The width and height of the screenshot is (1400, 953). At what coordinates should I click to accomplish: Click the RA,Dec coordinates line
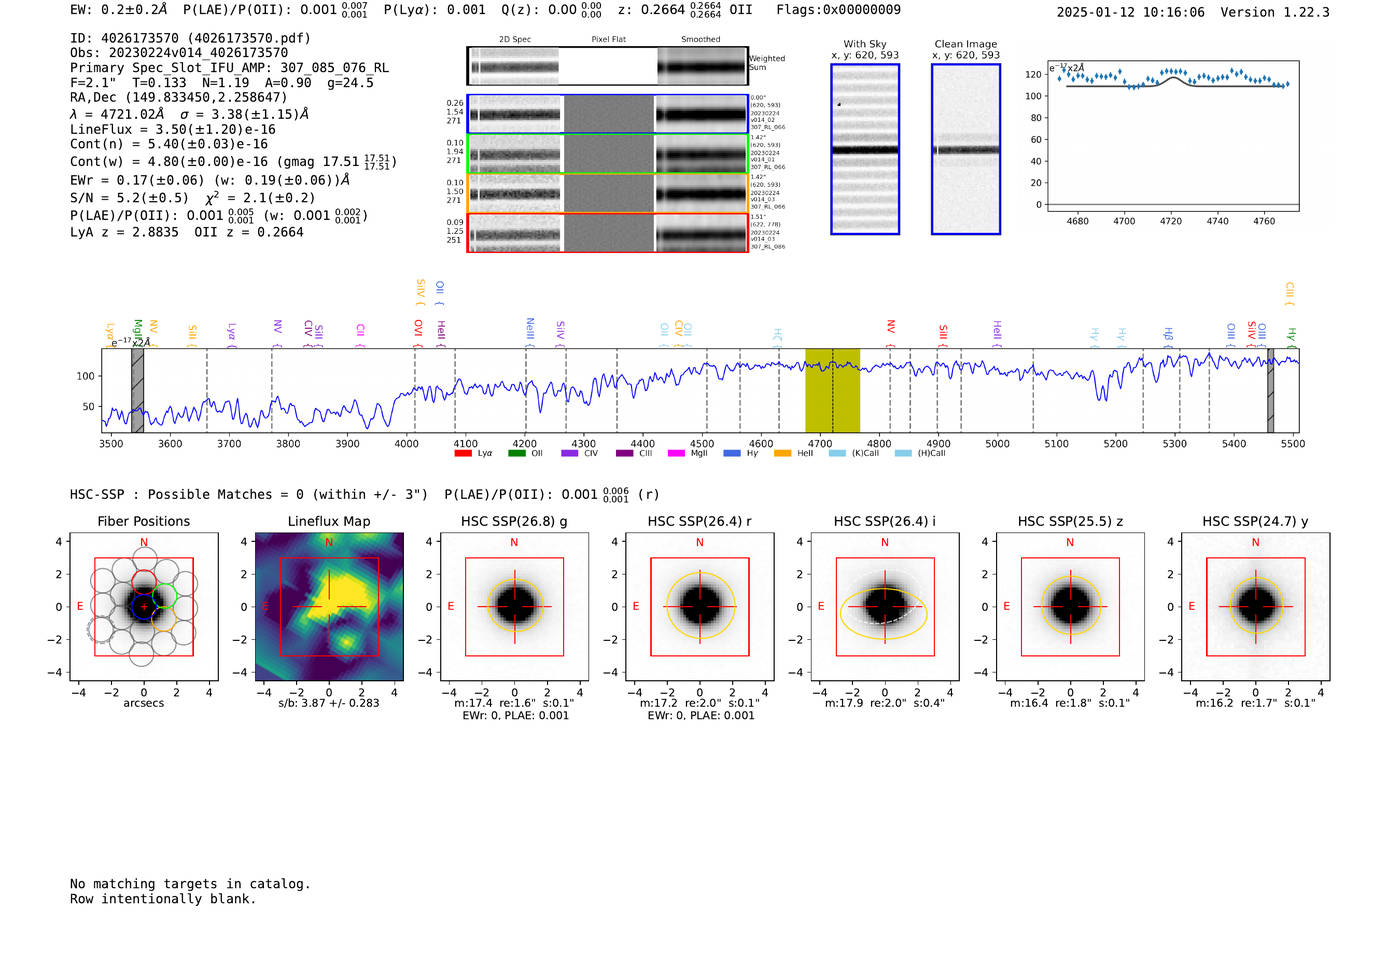(178, 98)
